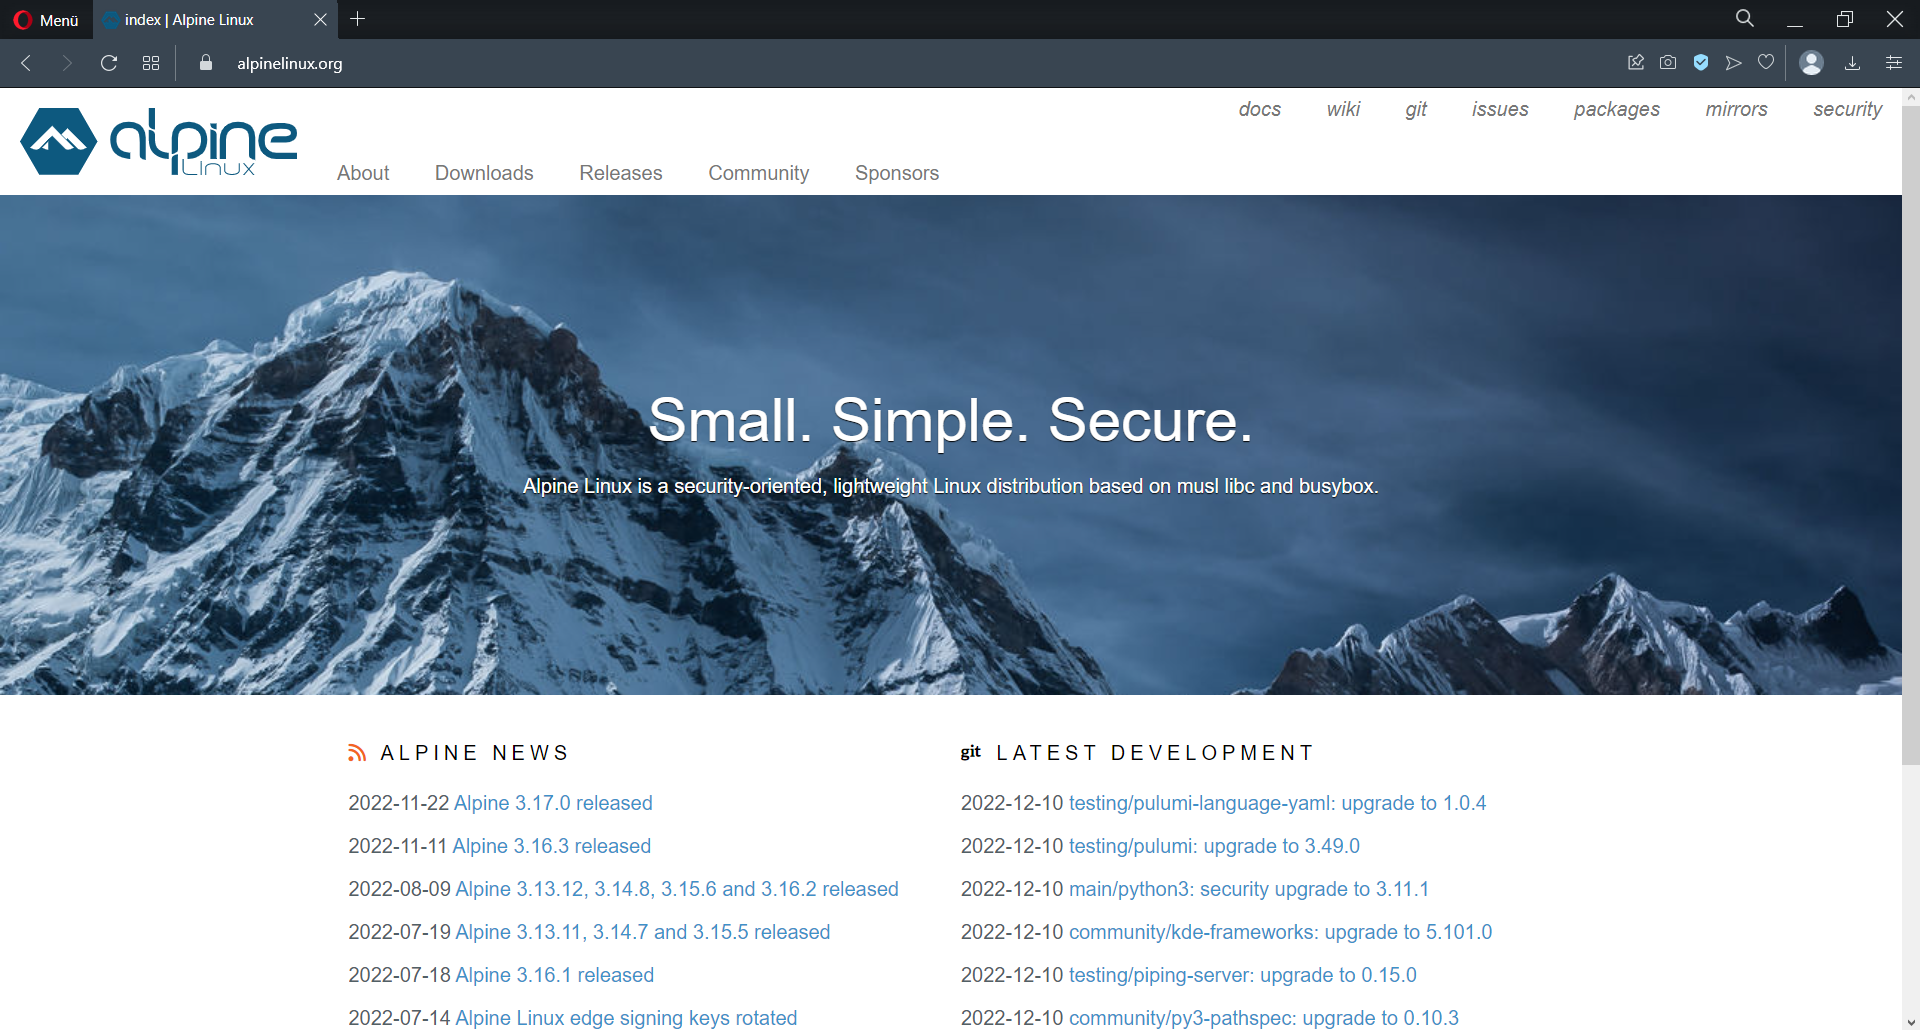The height and width of the screenshot is (1030, 1920).
Task: Open testing/piping-server upgrade commit
Action: click(x=1243, y=975)
